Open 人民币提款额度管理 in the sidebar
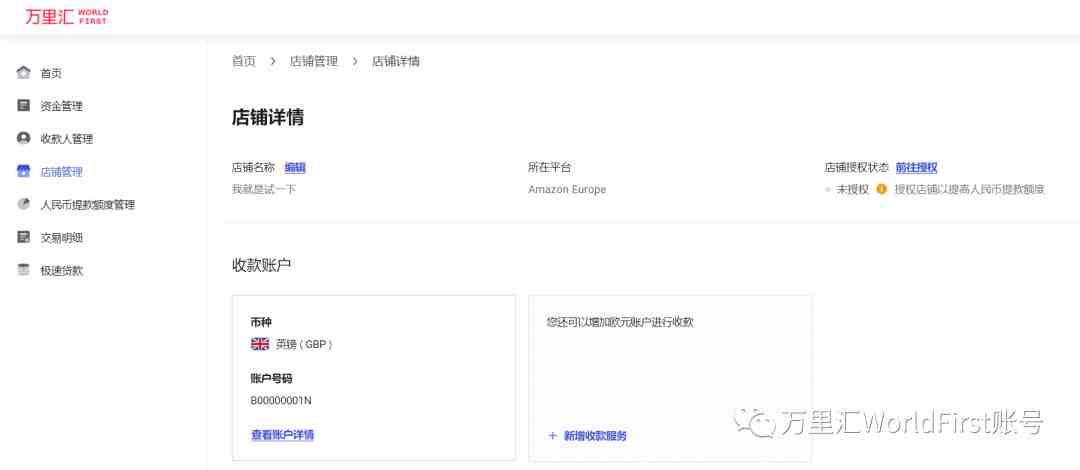This screenshot has width=1080, height=470. [87, 205]
